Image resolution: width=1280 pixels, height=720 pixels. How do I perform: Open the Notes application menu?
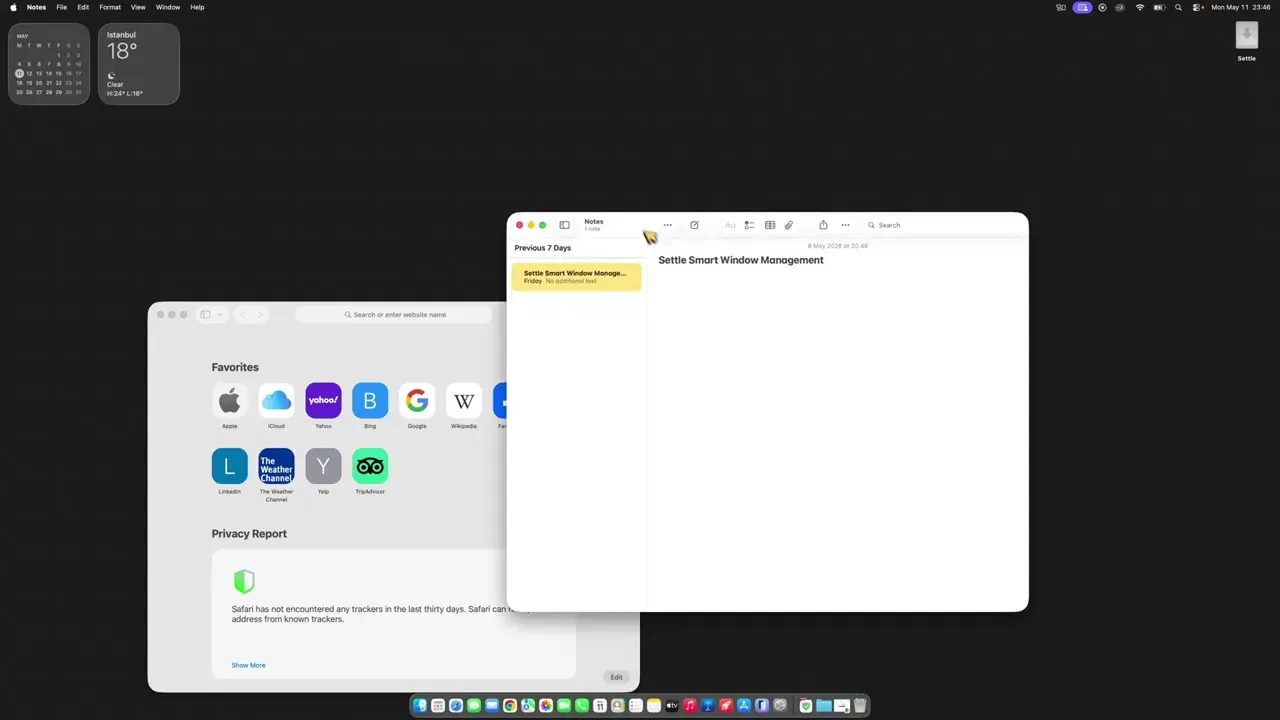coord(36,7)
